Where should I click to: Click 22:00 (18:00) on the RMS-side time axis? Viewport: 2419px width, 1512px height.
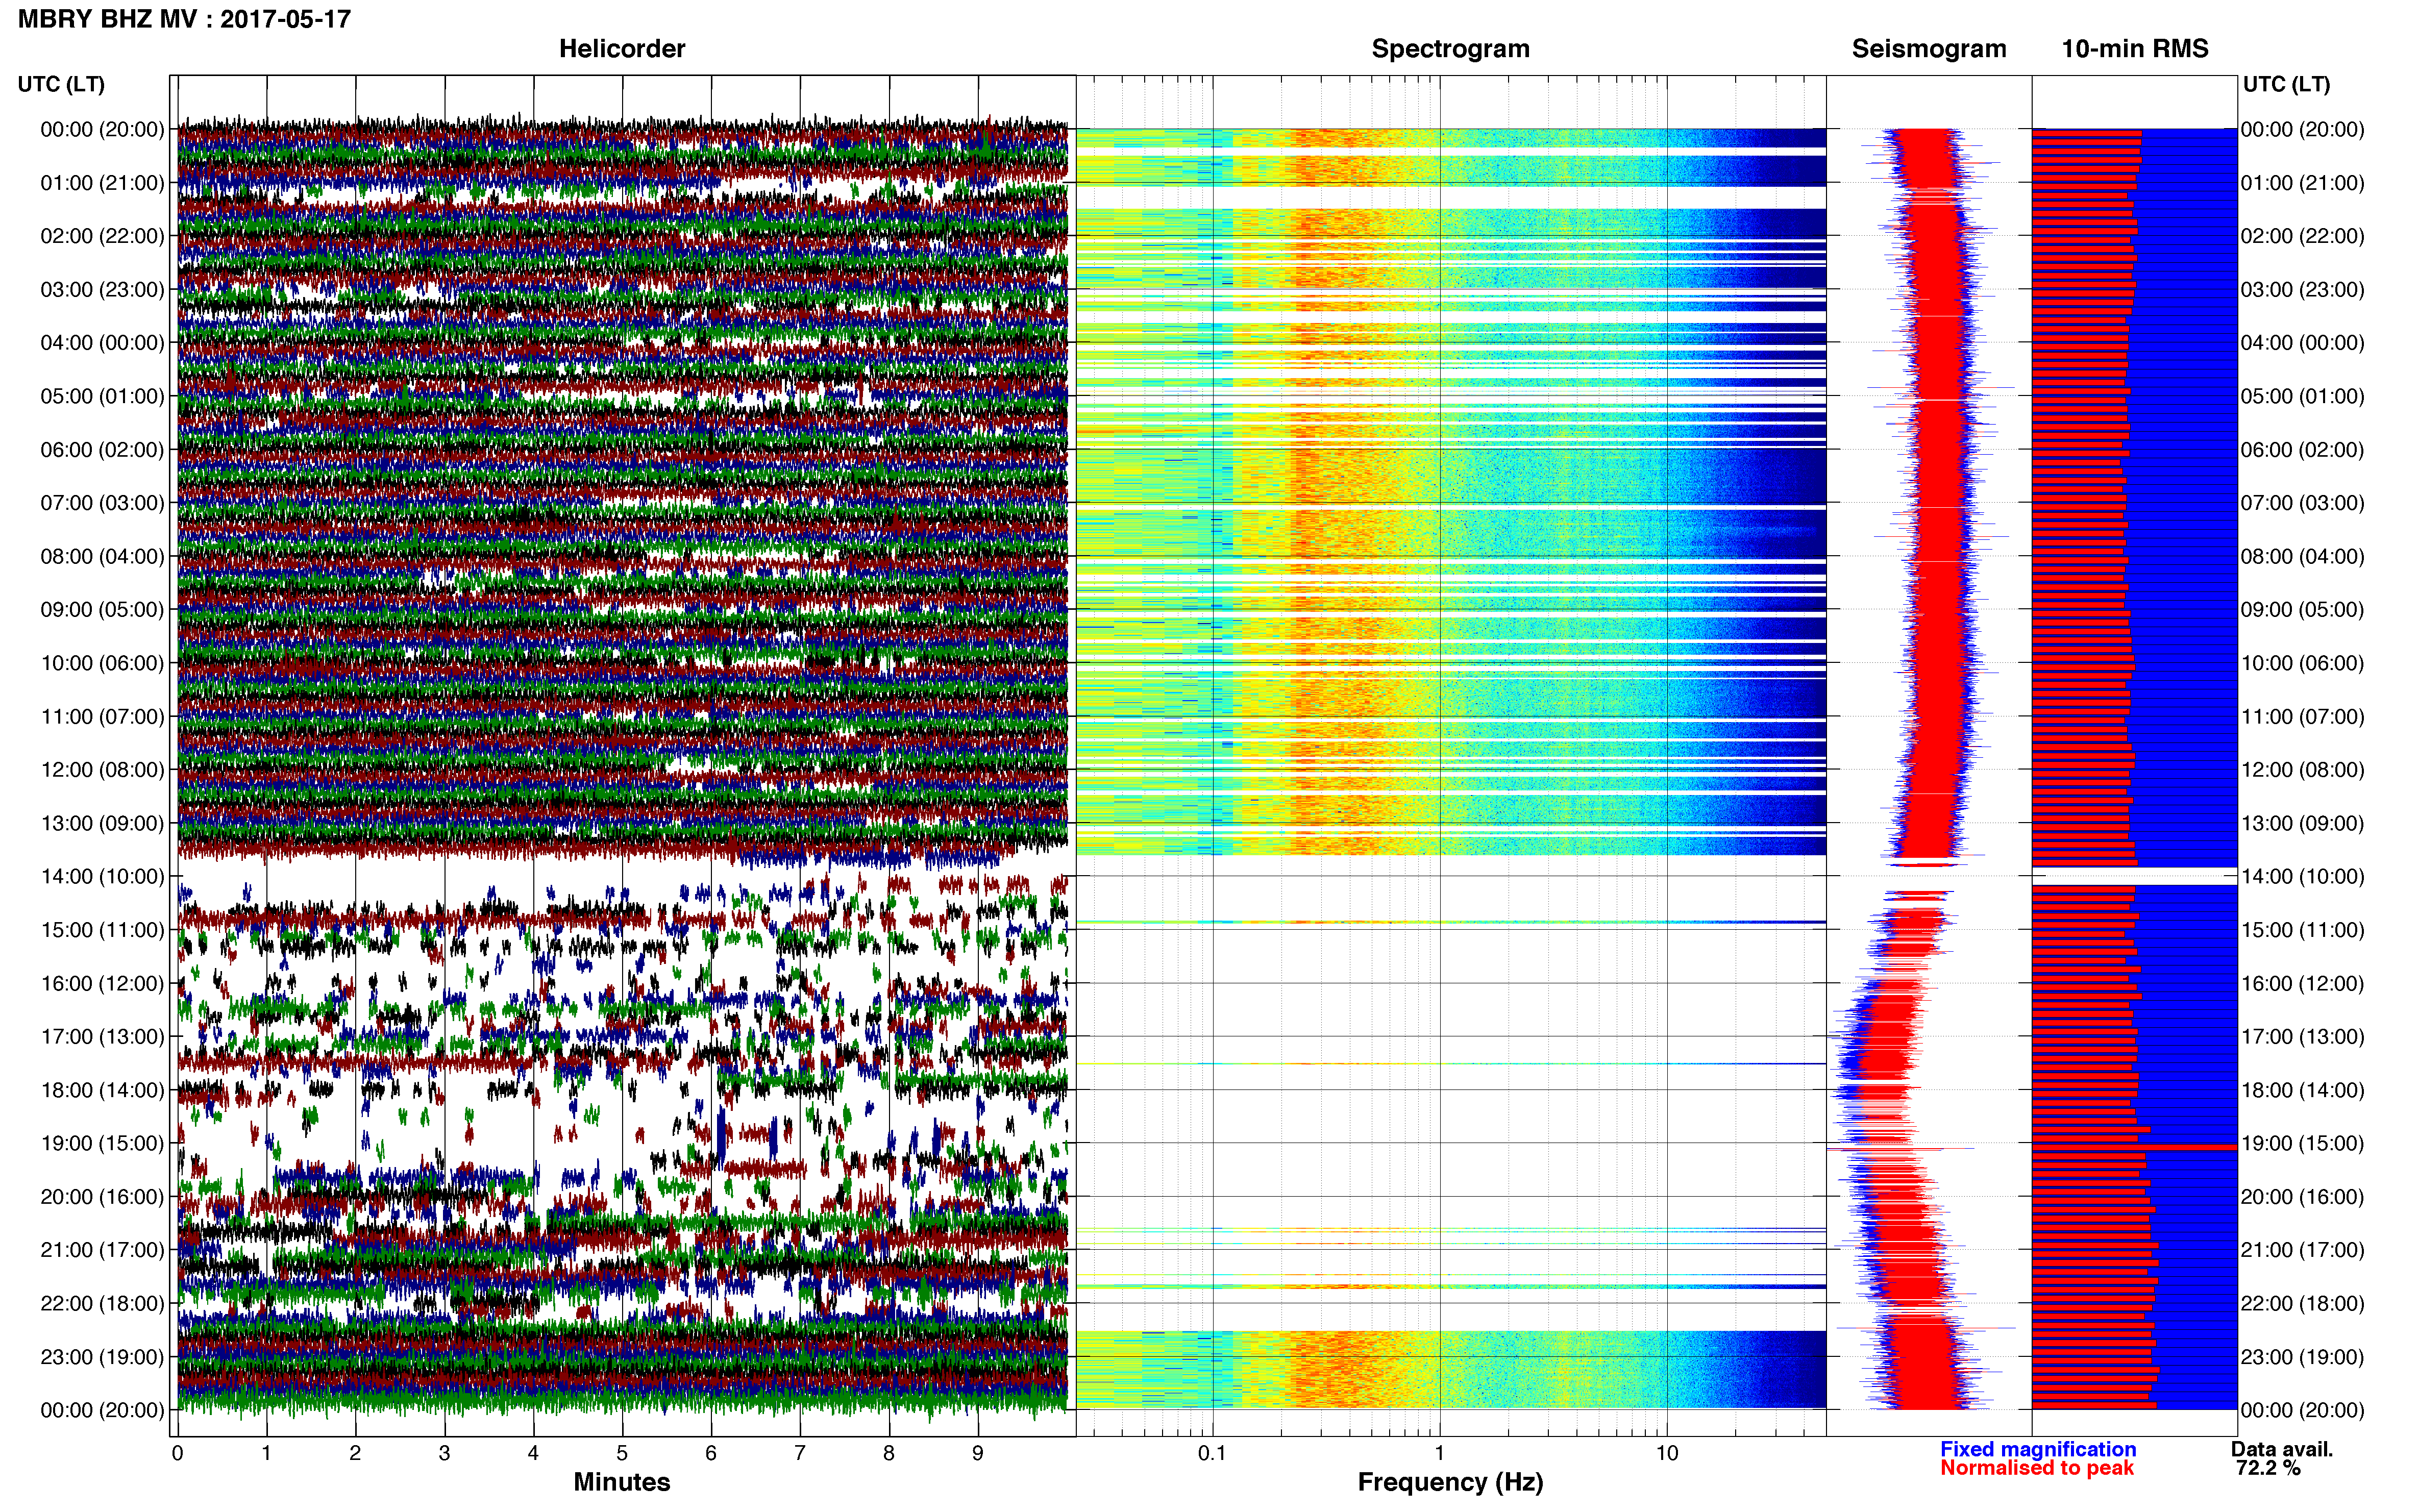pos(2302,1304)
